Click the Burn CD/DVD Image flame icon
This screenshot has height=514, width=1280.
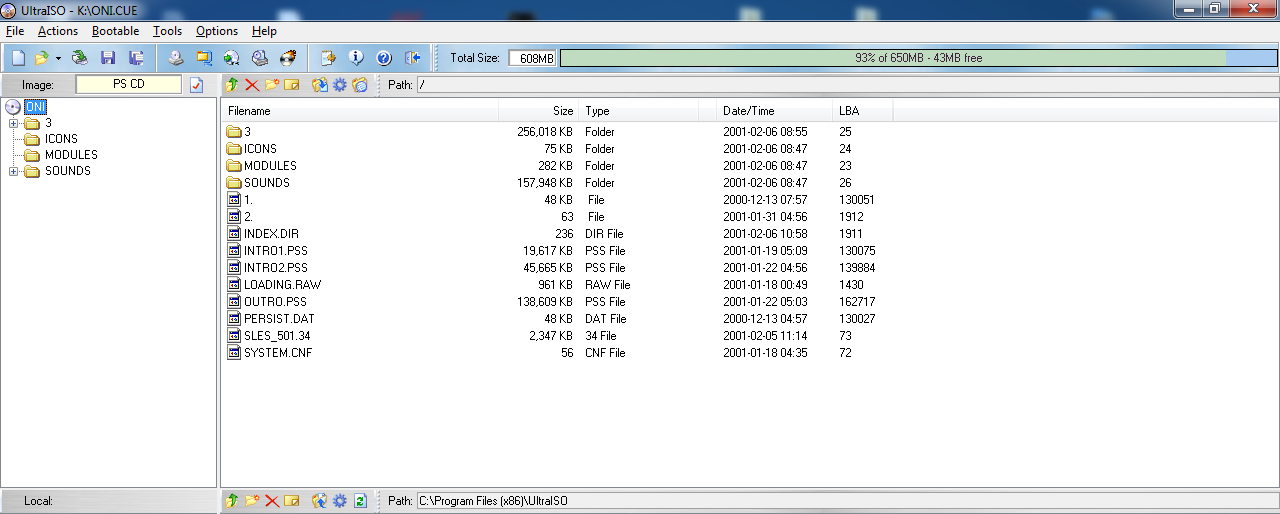[288, 58]
